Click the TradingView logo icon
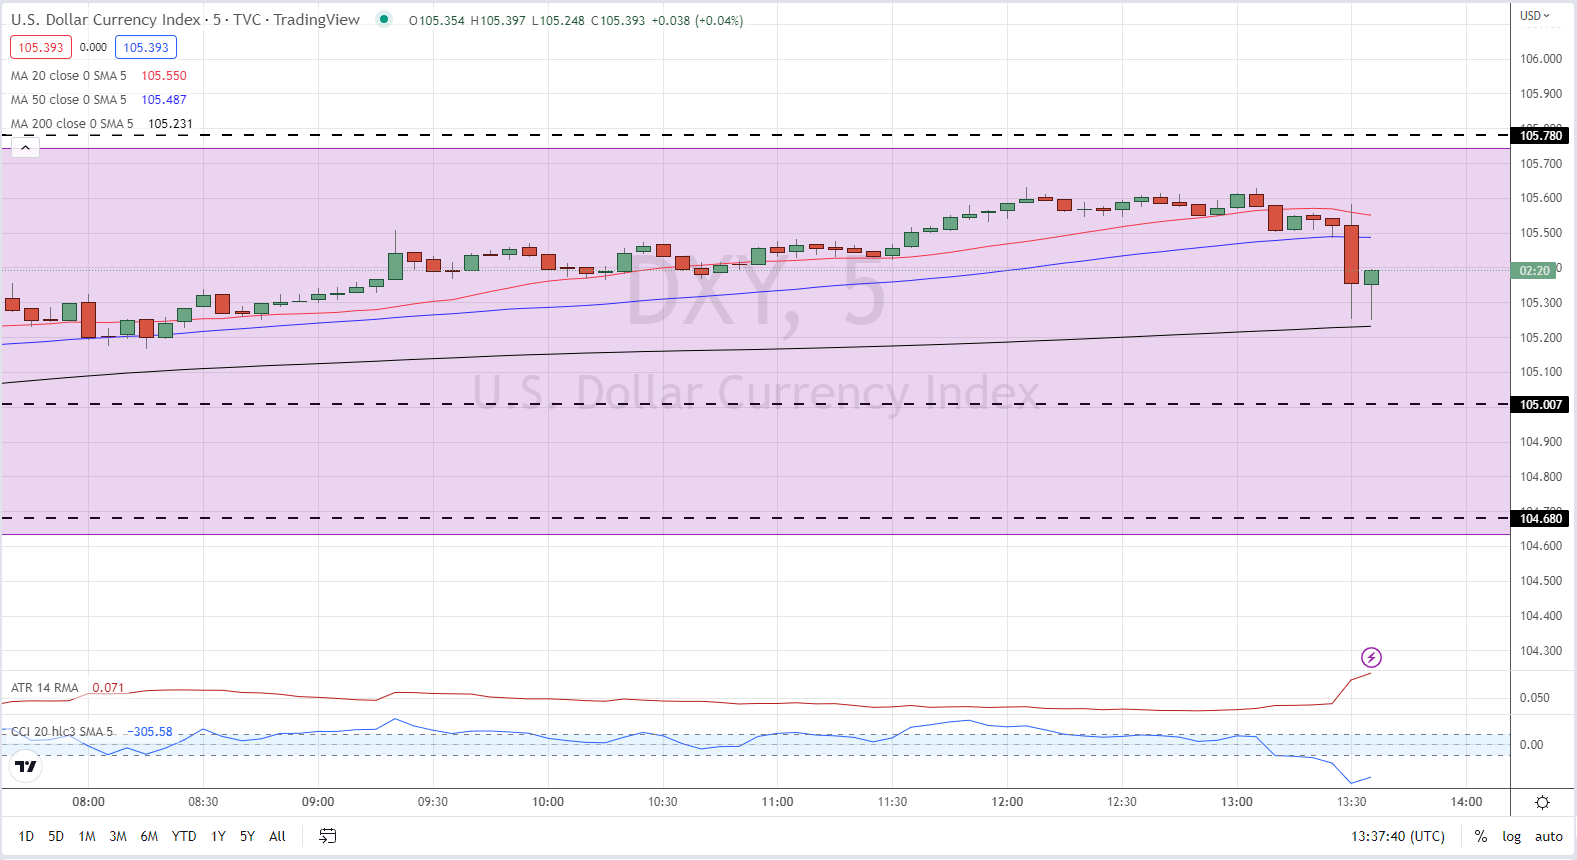Viewport: 1577px width, 860px height. tap(26, 766)
